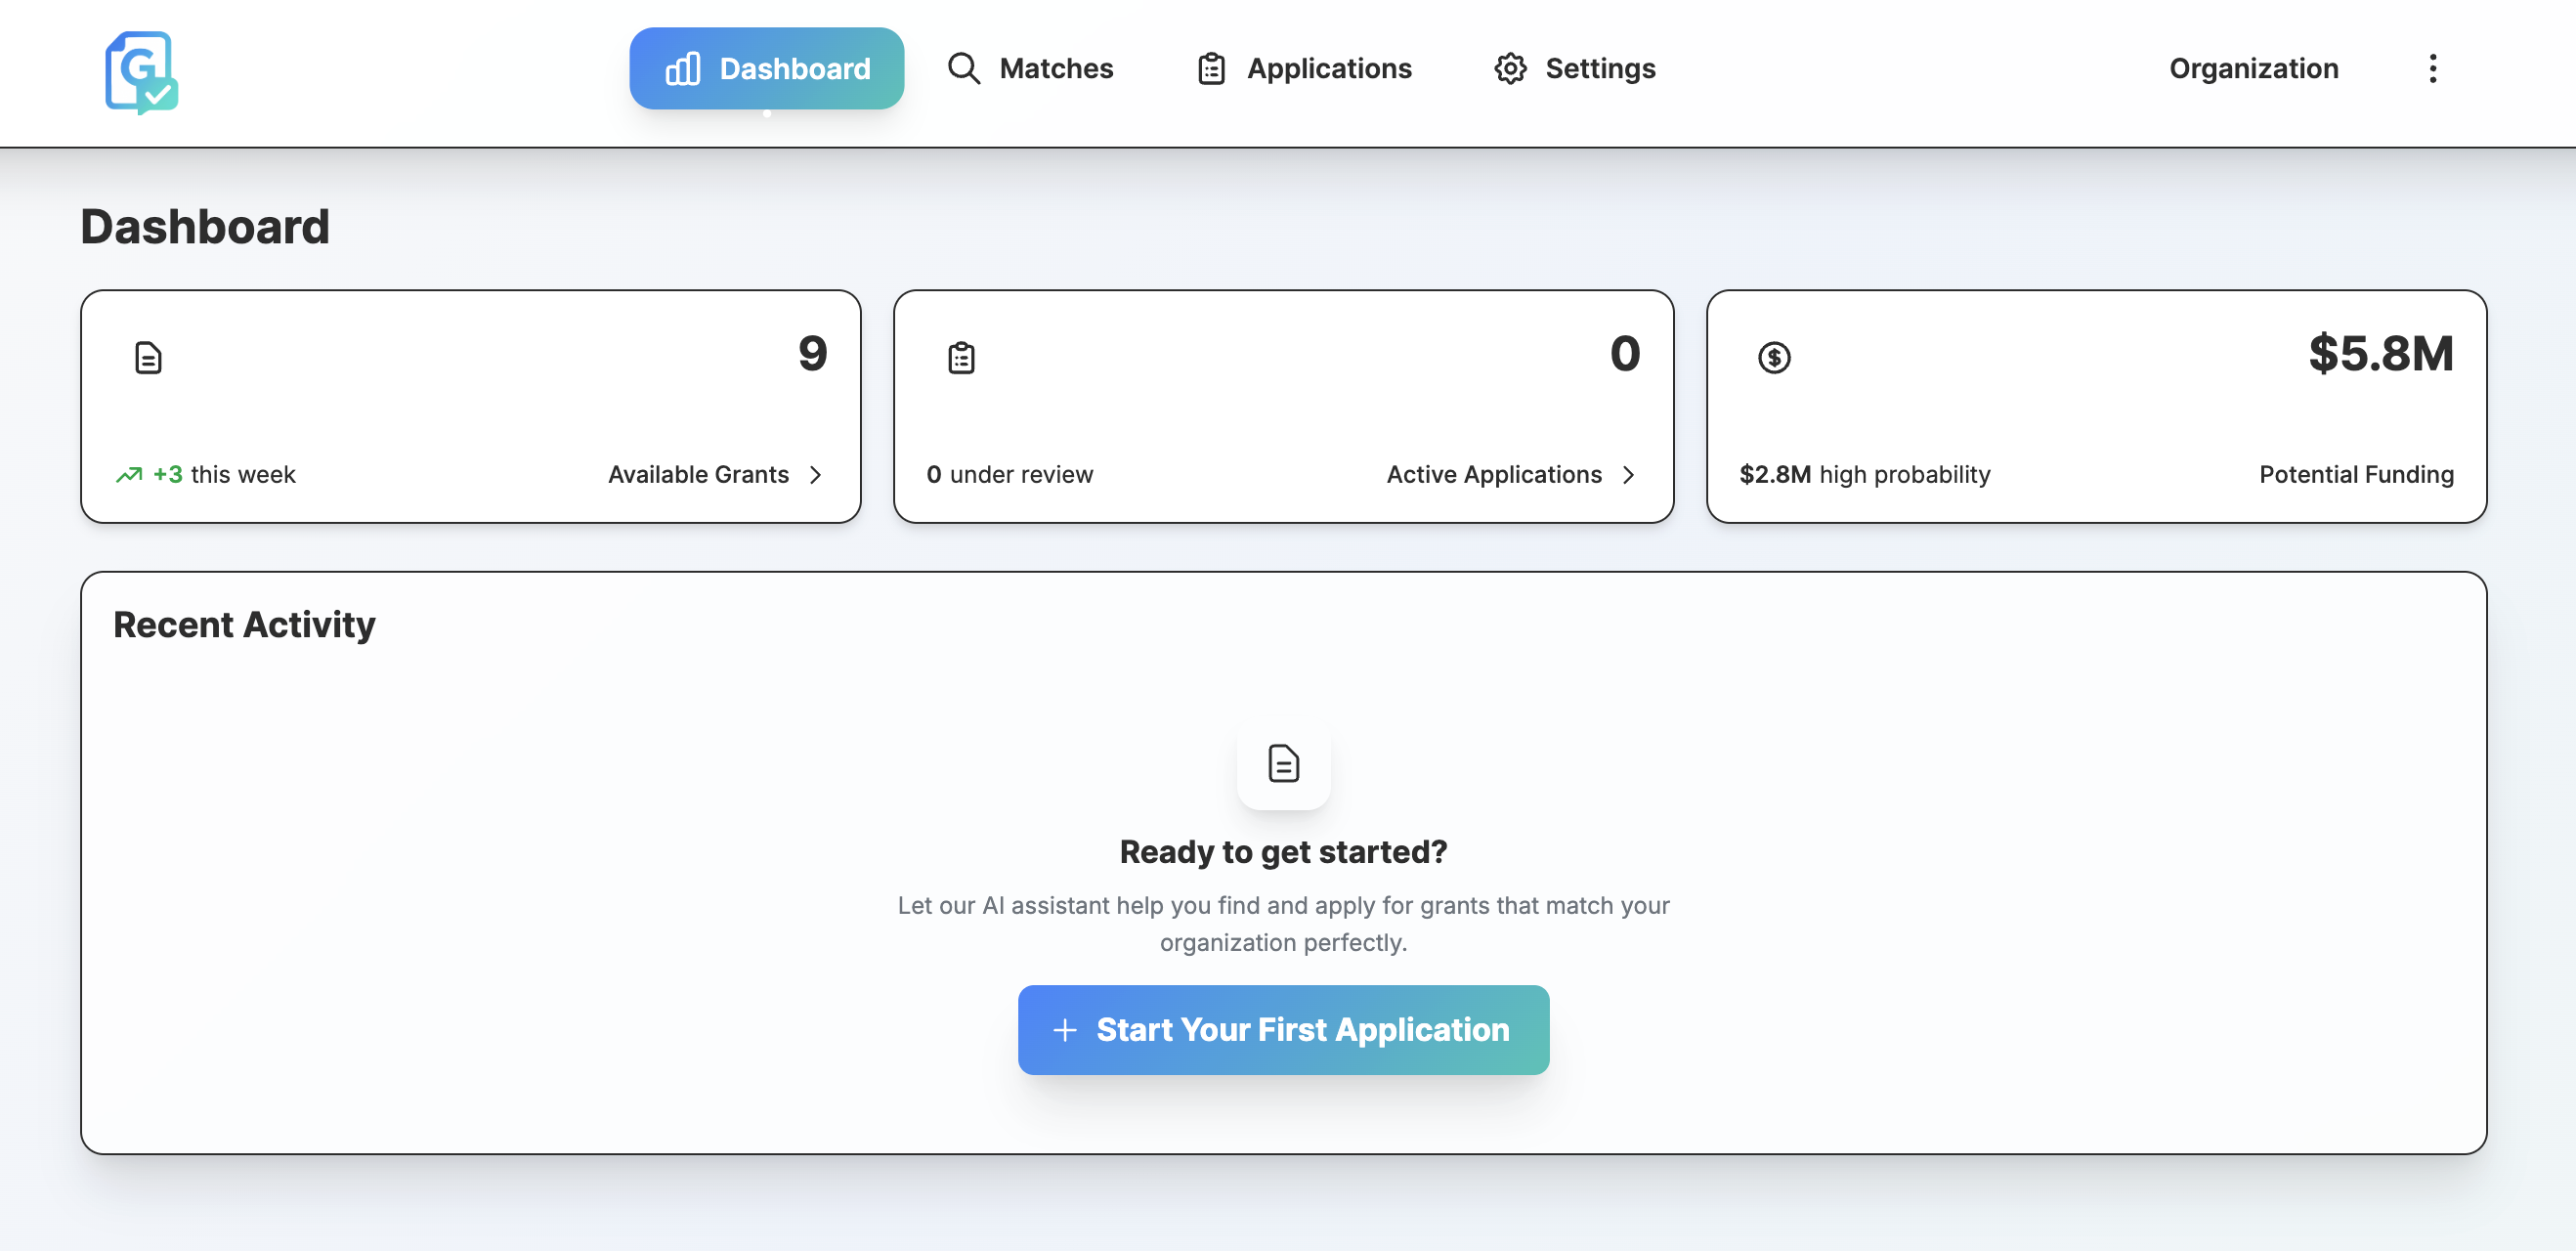The image size is (2576, 1251).
Task: Click the GrantMatch logo icon
Action: tap(141, 72)
